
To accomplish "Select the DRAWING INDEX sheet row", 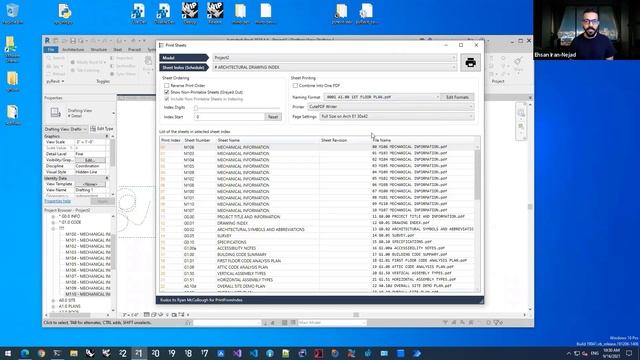I will point(317,223).
